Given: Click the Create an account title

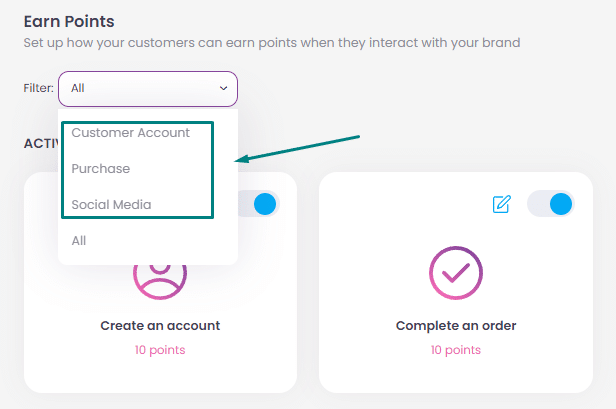Looking at the screenshot, I should coord(160,325).
